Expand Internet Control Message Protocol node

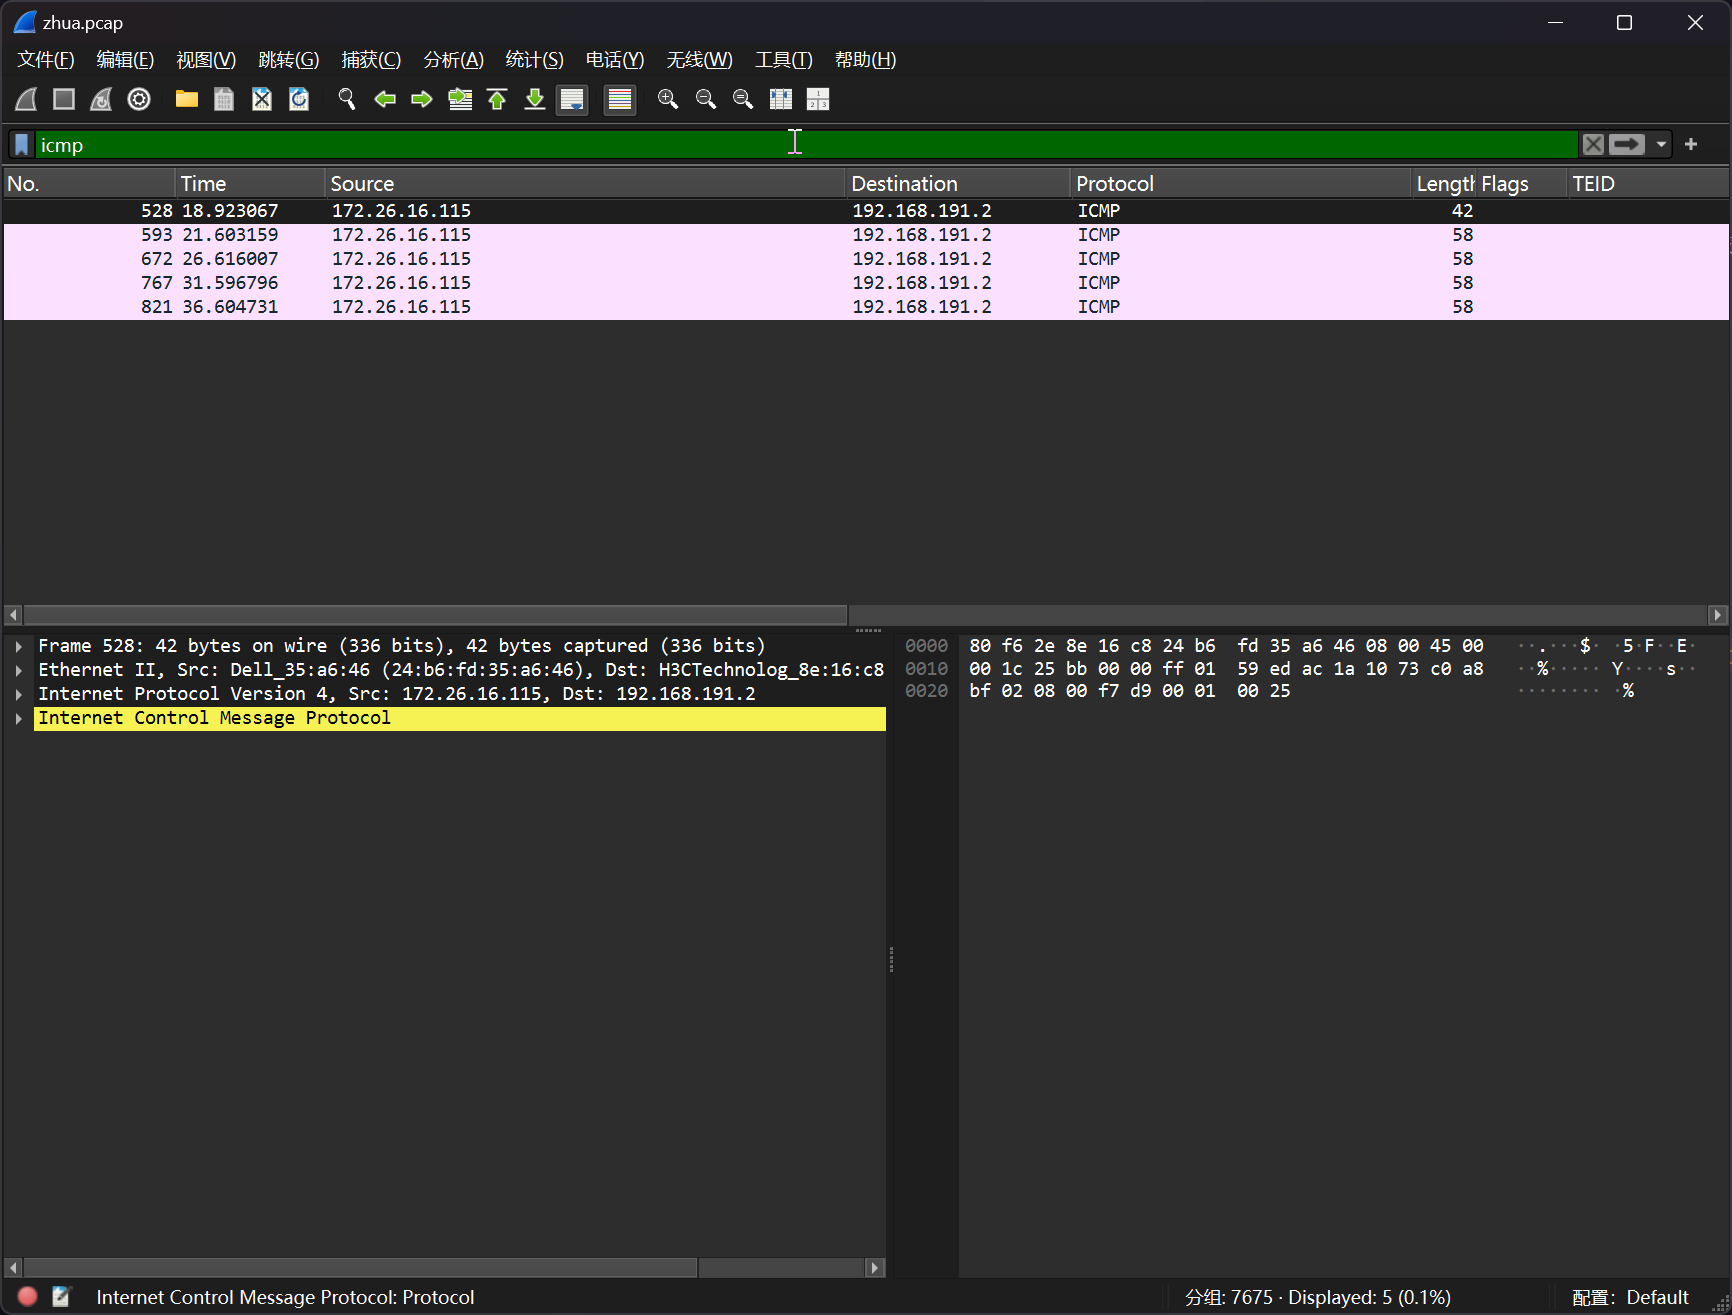19,718
